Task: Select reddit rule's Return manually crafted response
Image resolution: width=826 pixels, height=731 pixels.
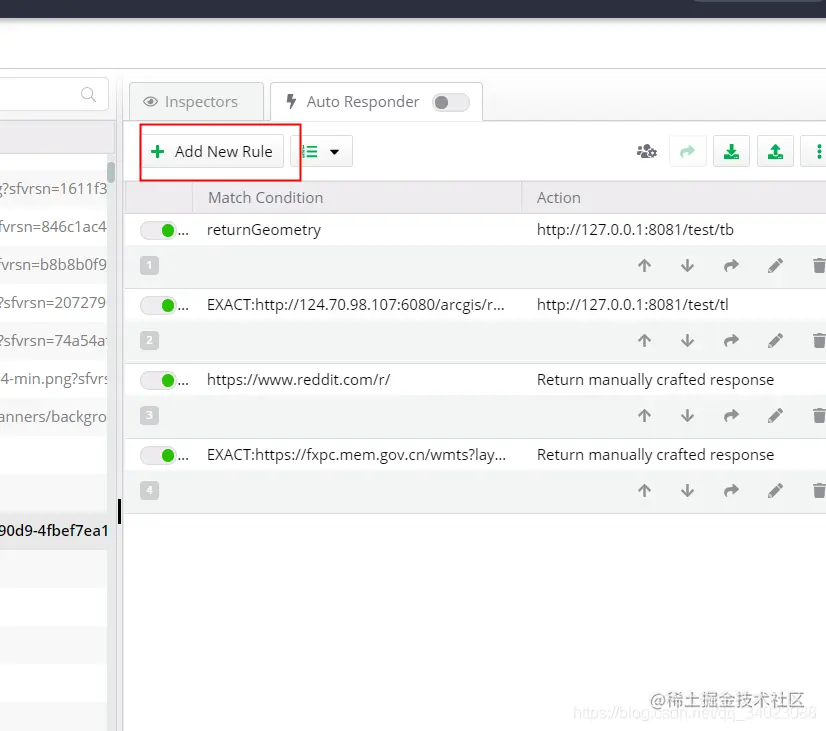Action: click(x=655, y=380)
